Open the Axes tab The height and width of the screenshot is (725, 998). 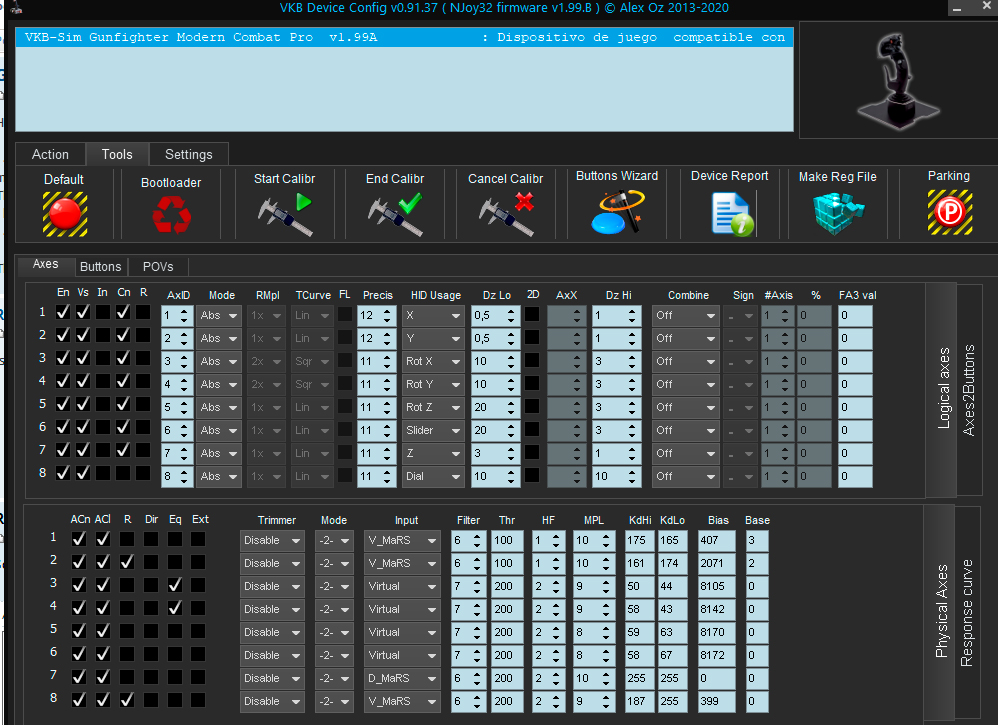(x=45, y=264)
